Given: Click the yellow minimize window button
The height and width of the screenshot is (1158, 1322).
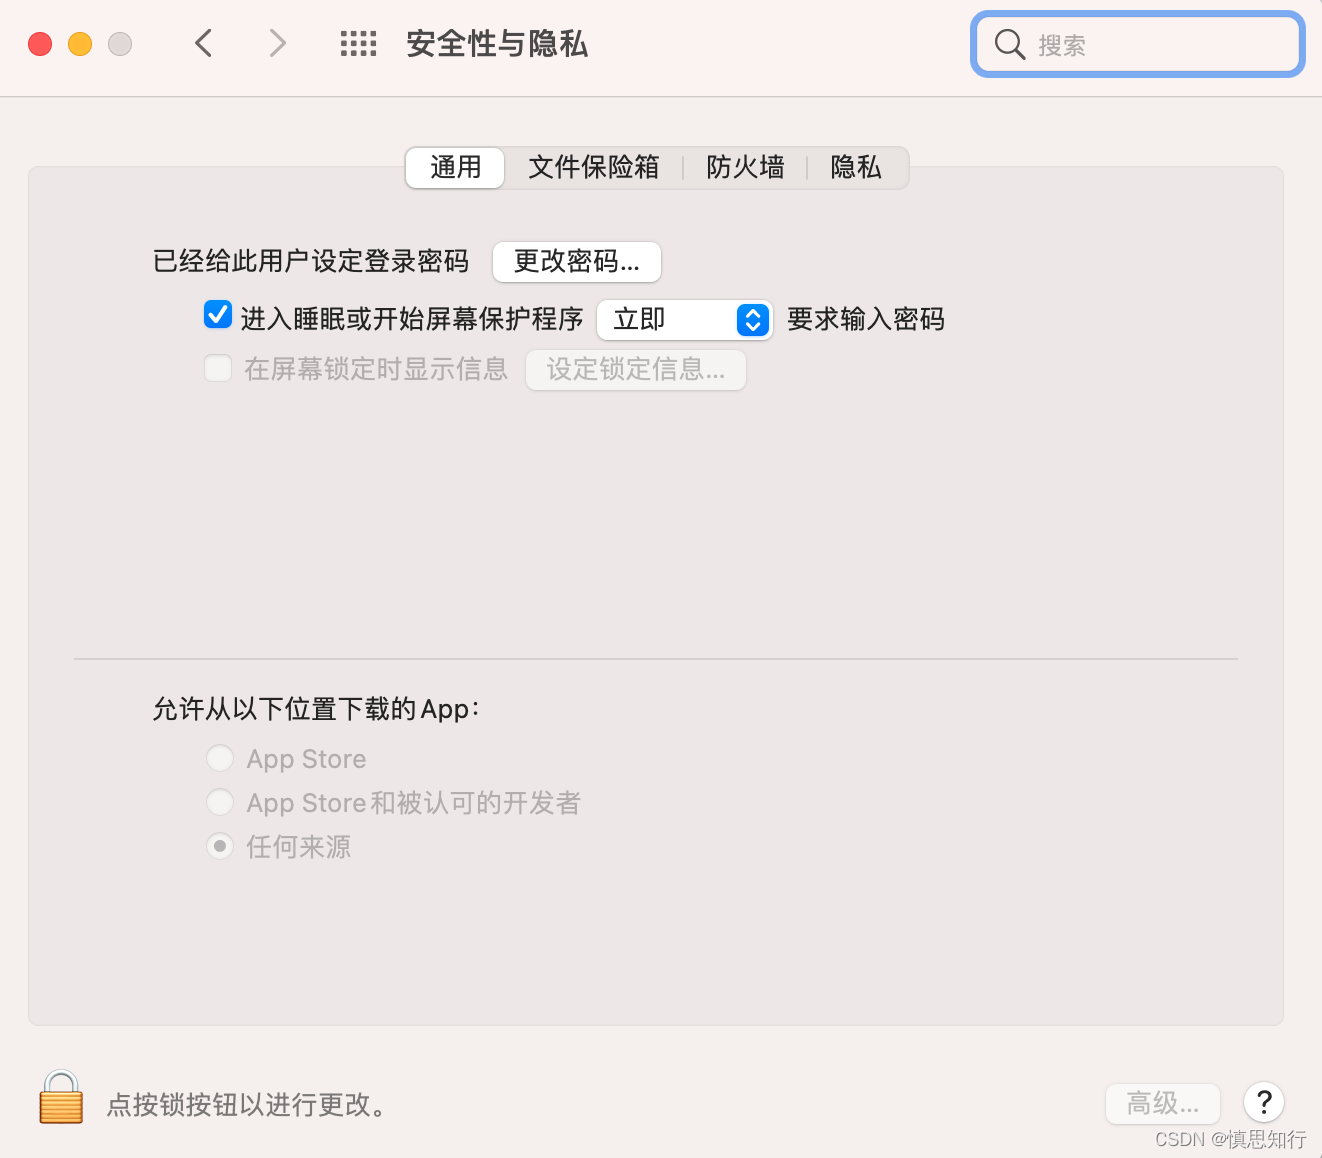Looking at the screenshot, I should pos(80,44).
